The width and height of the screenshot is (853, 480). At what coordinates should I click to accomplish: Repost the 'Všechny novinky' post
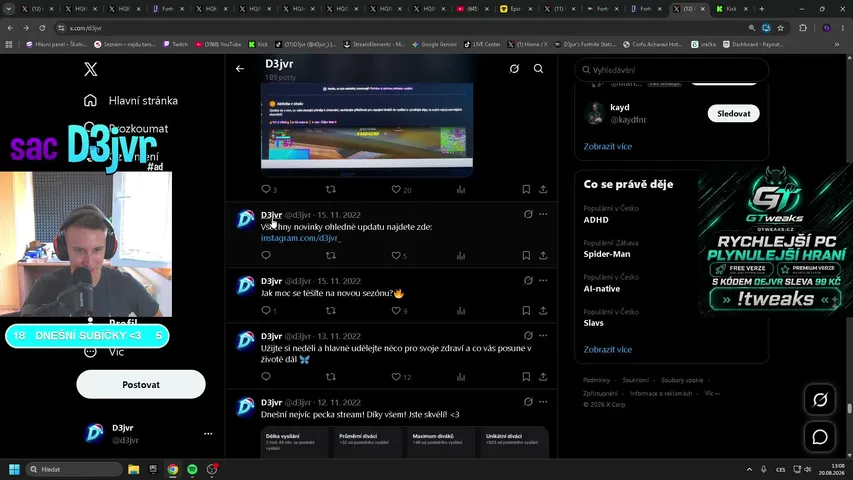pos(331,255)
